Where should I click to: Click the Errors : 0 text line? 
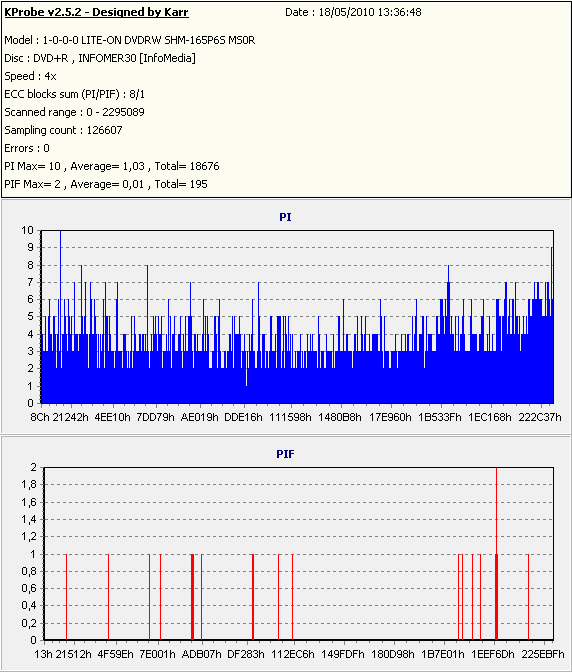27,148
